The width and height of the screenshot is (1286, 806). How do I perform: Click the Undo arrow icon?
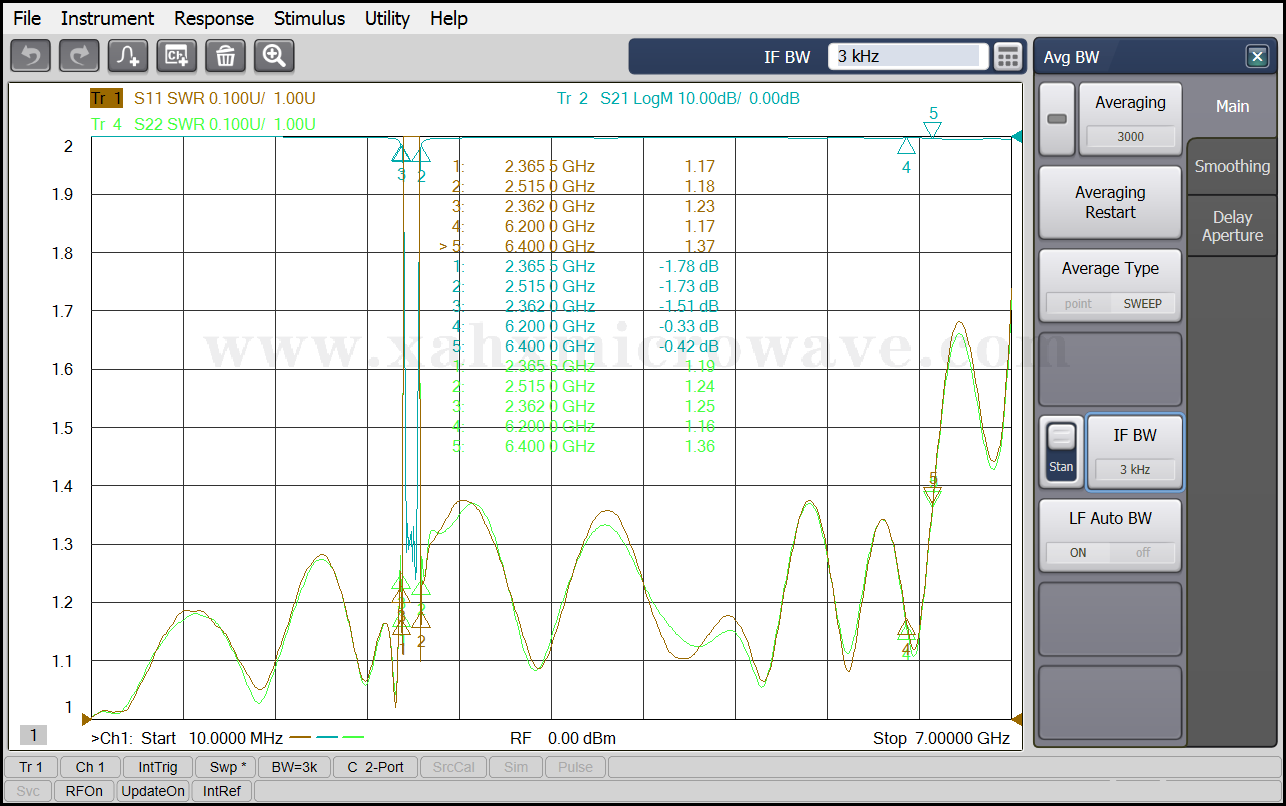coord(30,56)
